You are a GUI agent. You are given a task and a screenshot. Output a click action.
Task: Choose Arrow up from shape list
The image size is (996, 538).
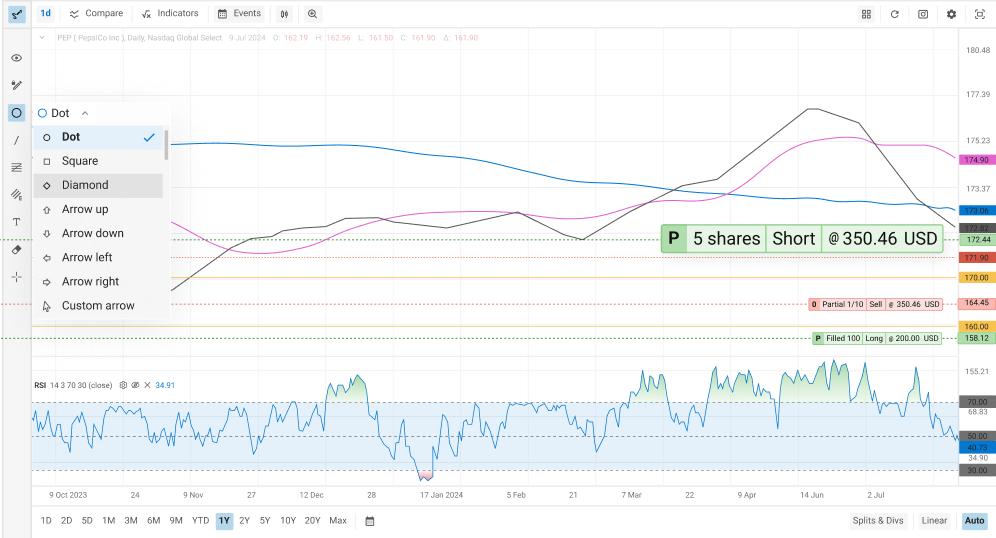[x=85, y=209]
